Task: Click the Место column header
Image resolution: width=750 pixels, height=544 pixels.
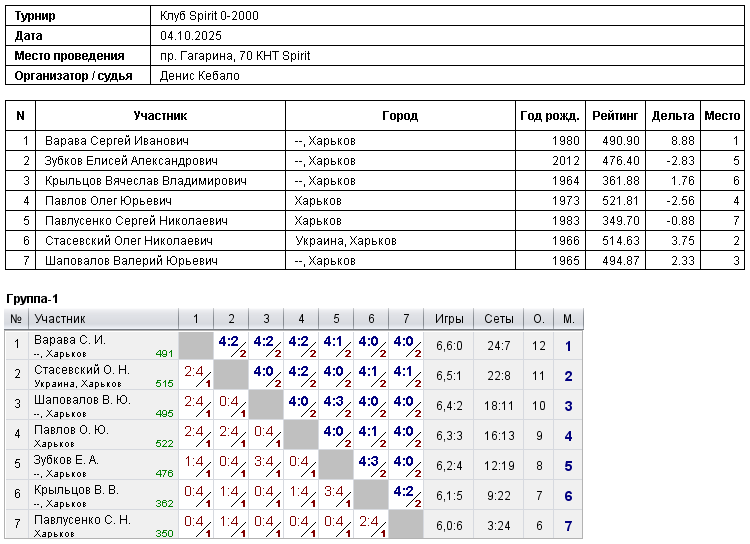Action: coord(722,115)
